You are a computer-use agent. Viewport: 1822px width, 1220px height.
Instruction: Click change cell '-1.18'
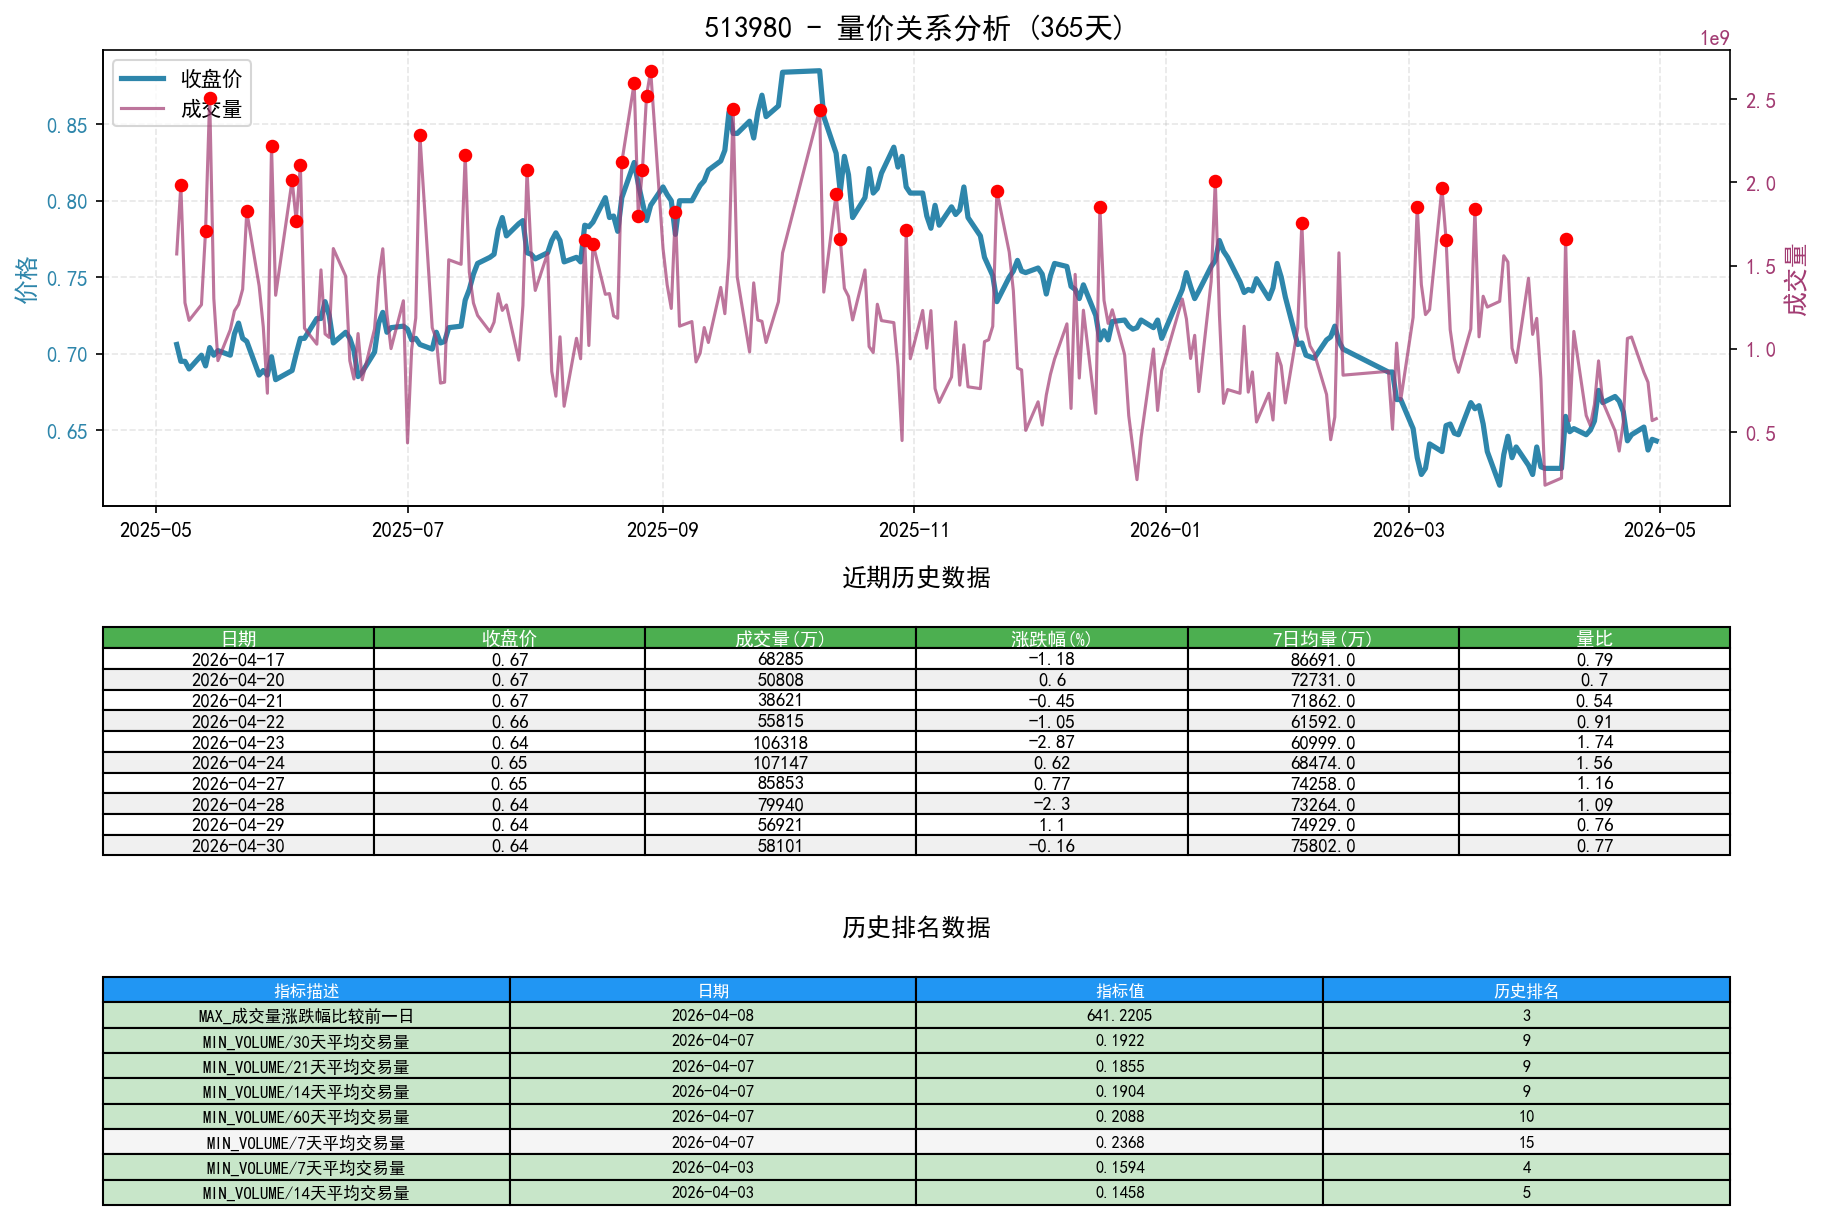1051,659
